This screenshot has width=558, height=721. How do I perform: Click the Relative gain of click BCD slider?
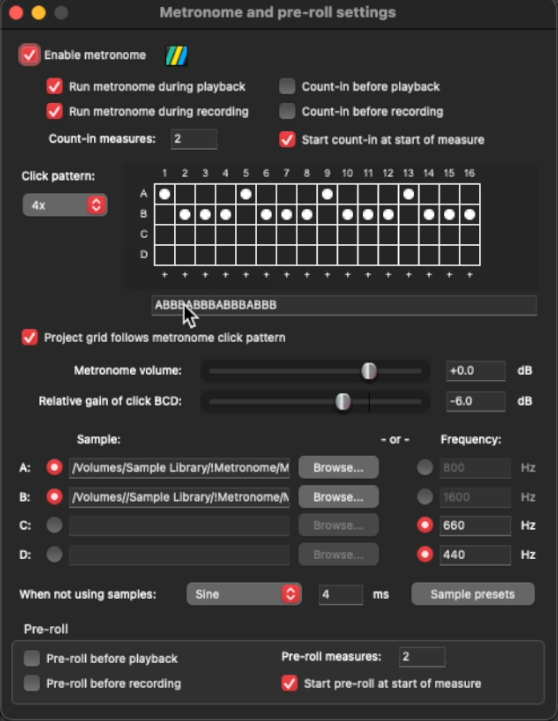point(315,401)
